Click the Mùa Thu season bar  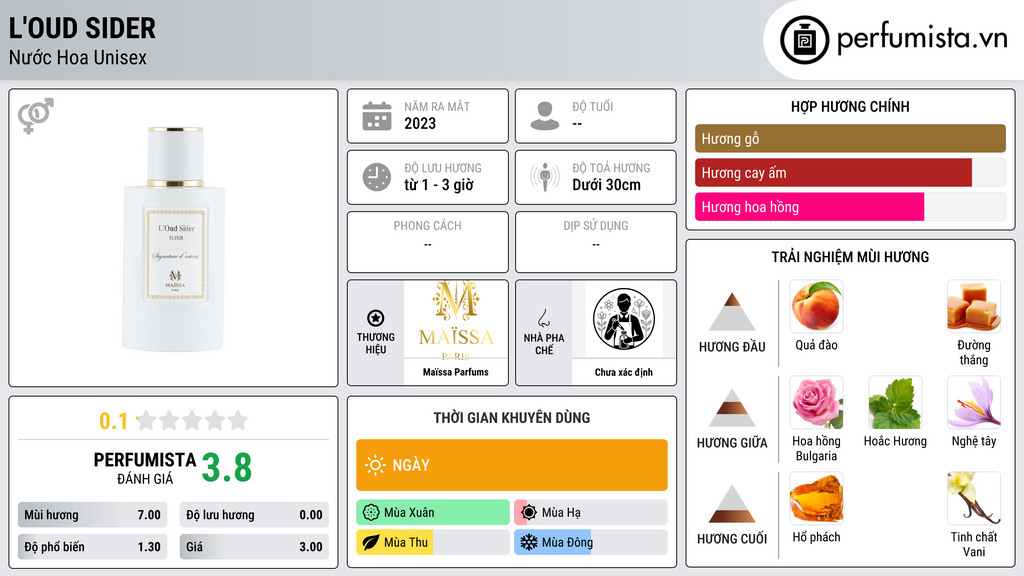tap(433, 542)
